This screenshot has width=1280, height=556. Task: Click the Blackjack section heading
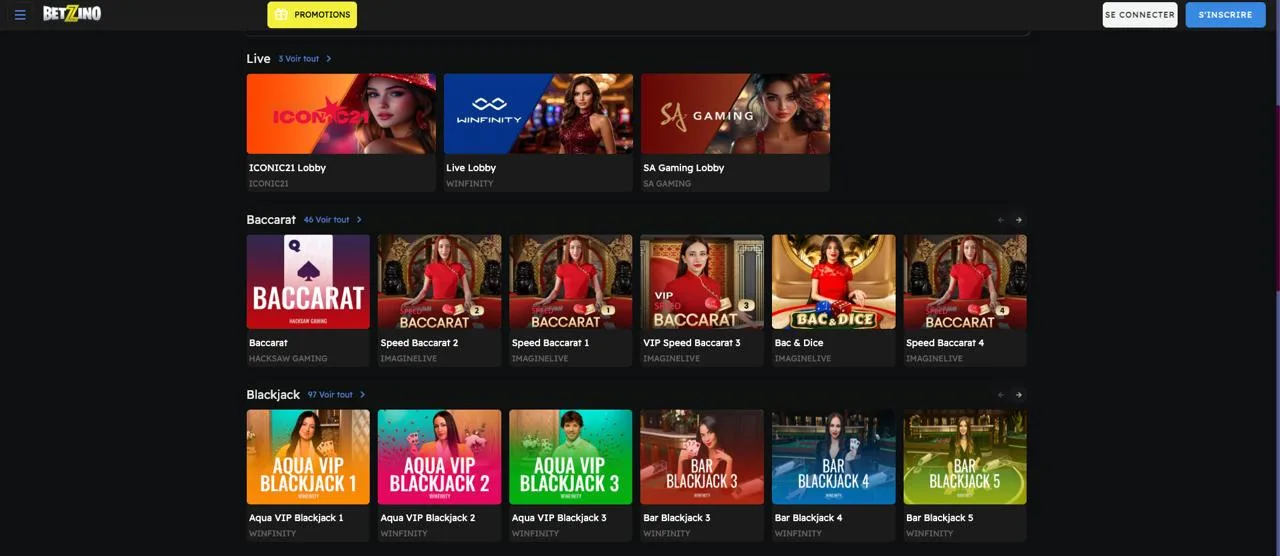[273, 395]
